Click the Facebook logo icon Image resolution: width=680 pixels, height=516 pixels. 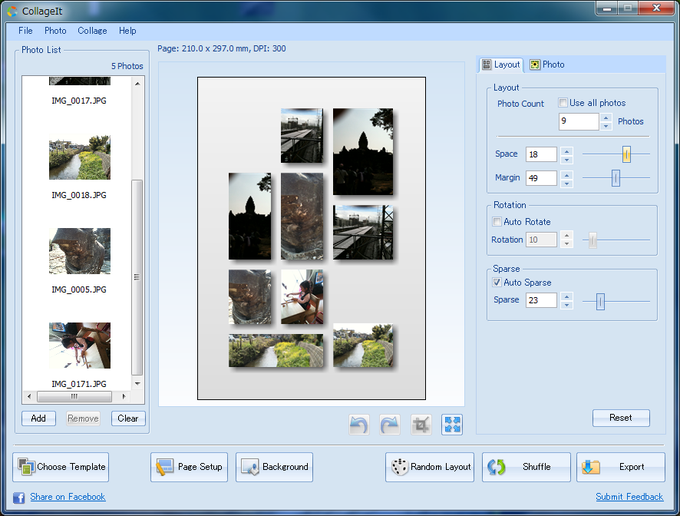[x=19, y=497]
